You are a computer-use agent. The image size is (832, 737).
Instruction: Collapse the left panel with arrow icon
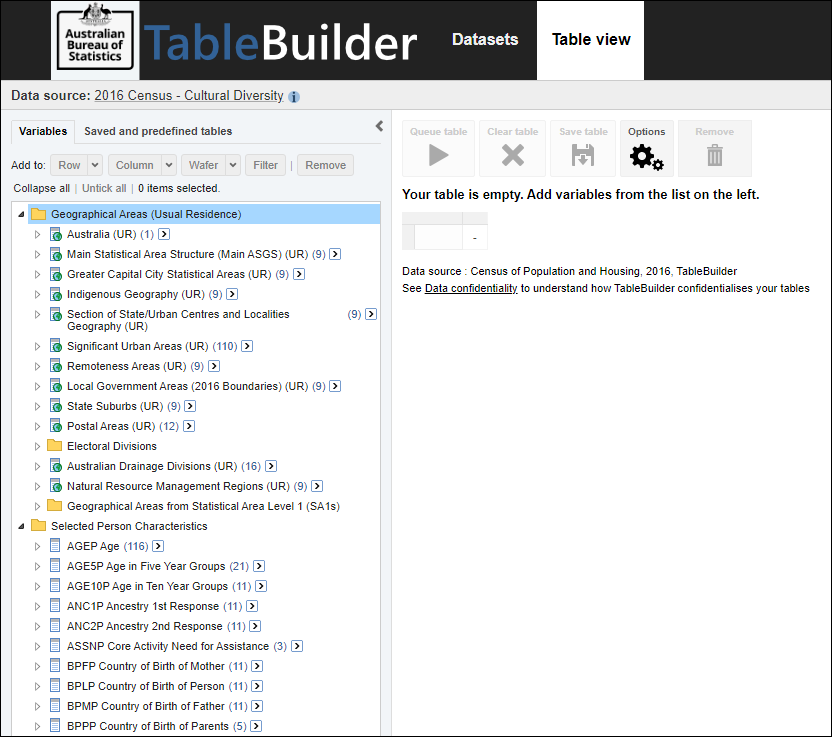379,126
